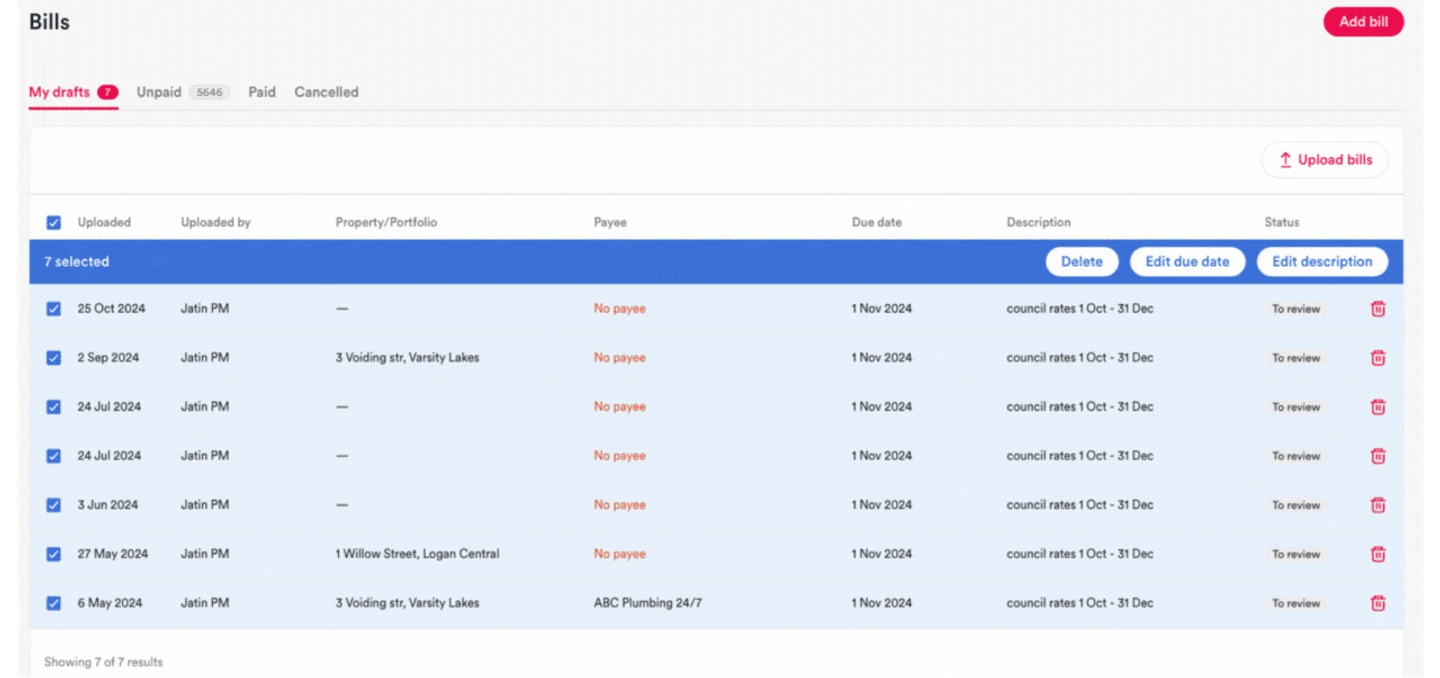Click the Add bill button
This screenshot has width=1440, height=678.
coord(1363,22)
